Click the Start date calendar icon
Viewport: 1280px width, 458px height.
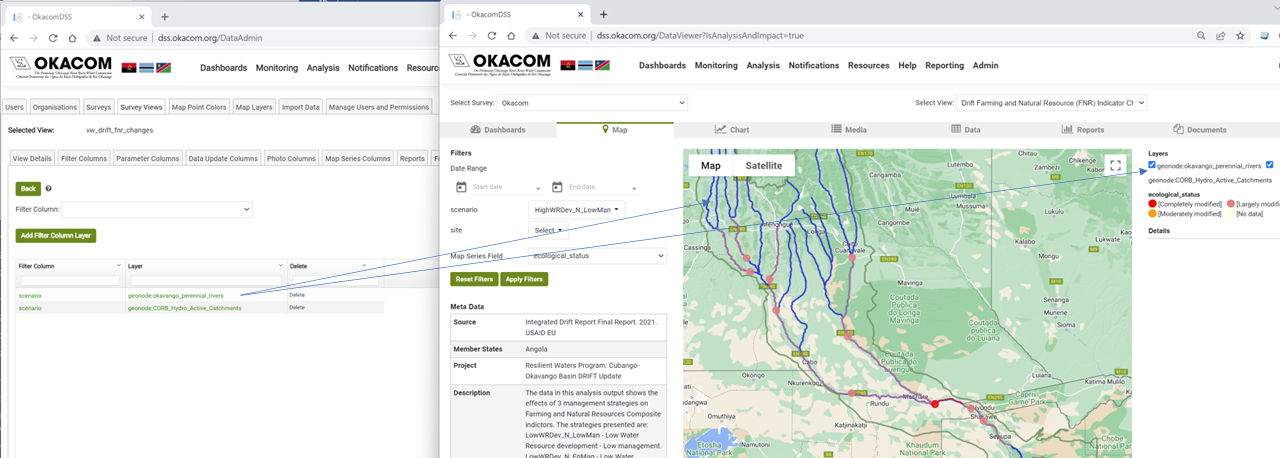(461, 187)
